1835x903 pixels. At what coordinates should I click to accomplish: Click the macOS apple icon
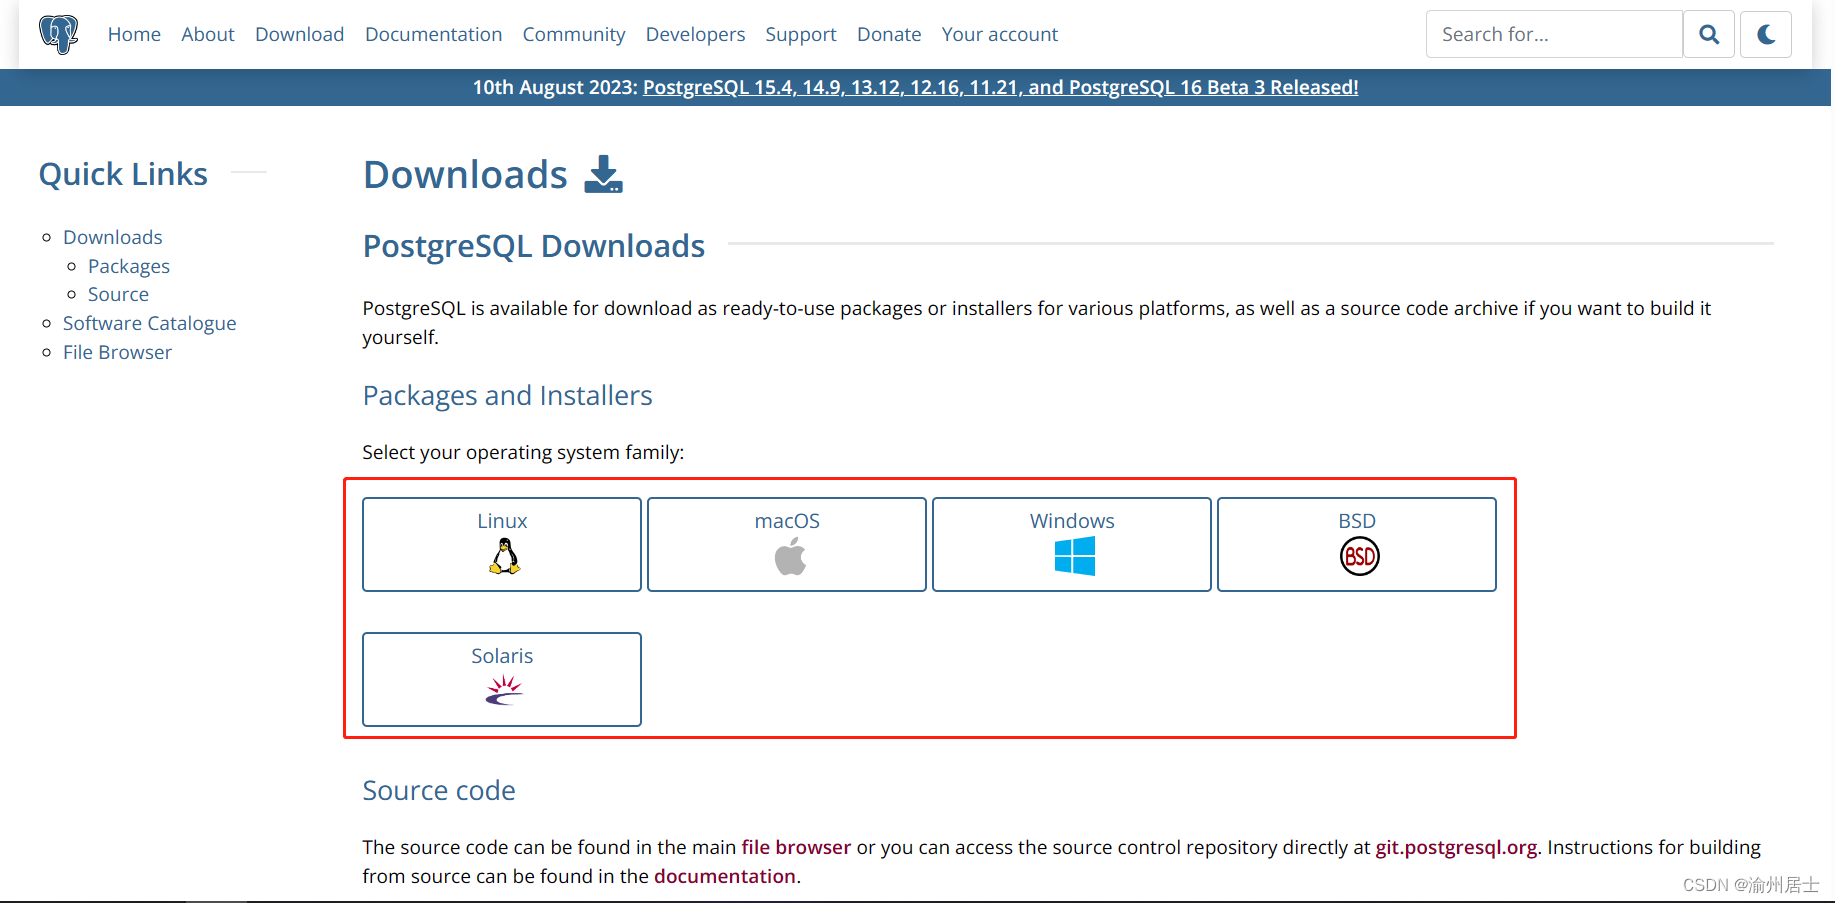click(790, 556)
